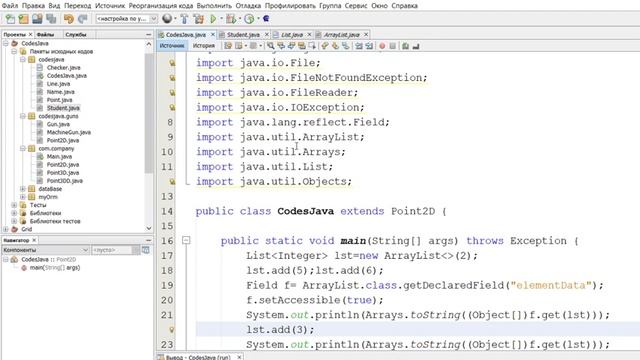Click the warning glyph beside import java.io.File
Viewport: 640px width, 360px height.
point(172,63)
